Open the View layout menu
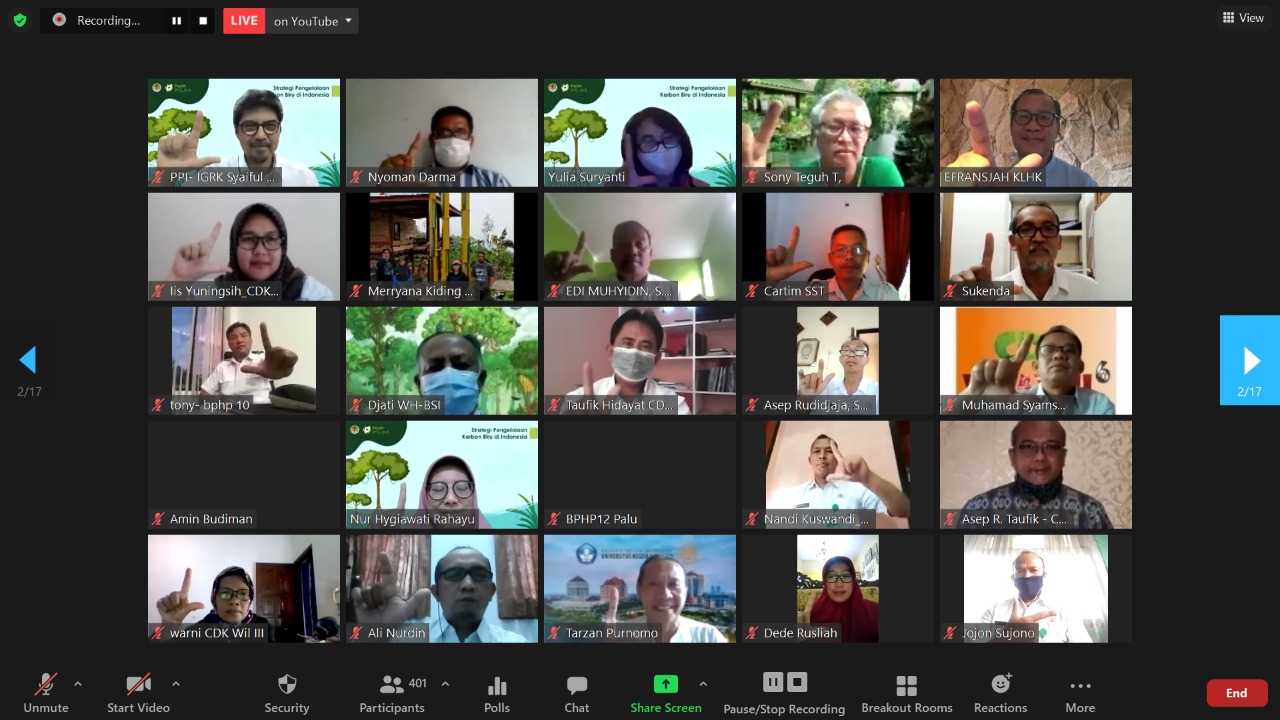 click(1243, 18)
